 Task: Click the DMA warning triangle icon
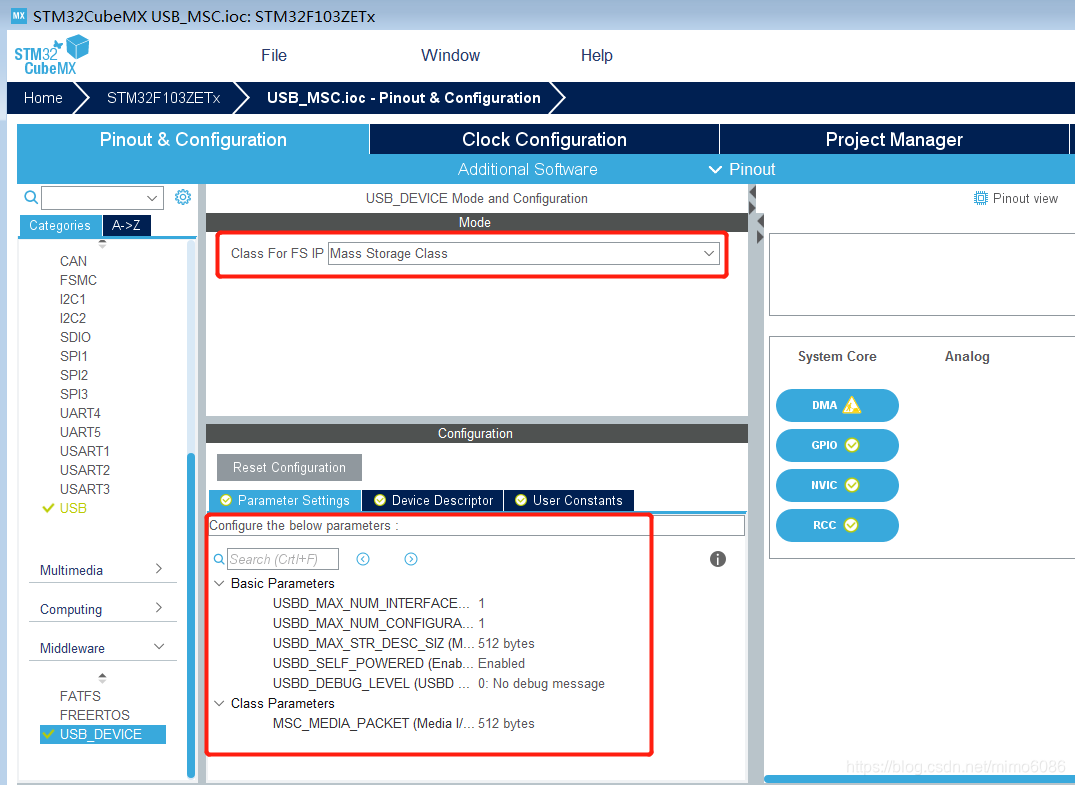[x=851, y=405]
